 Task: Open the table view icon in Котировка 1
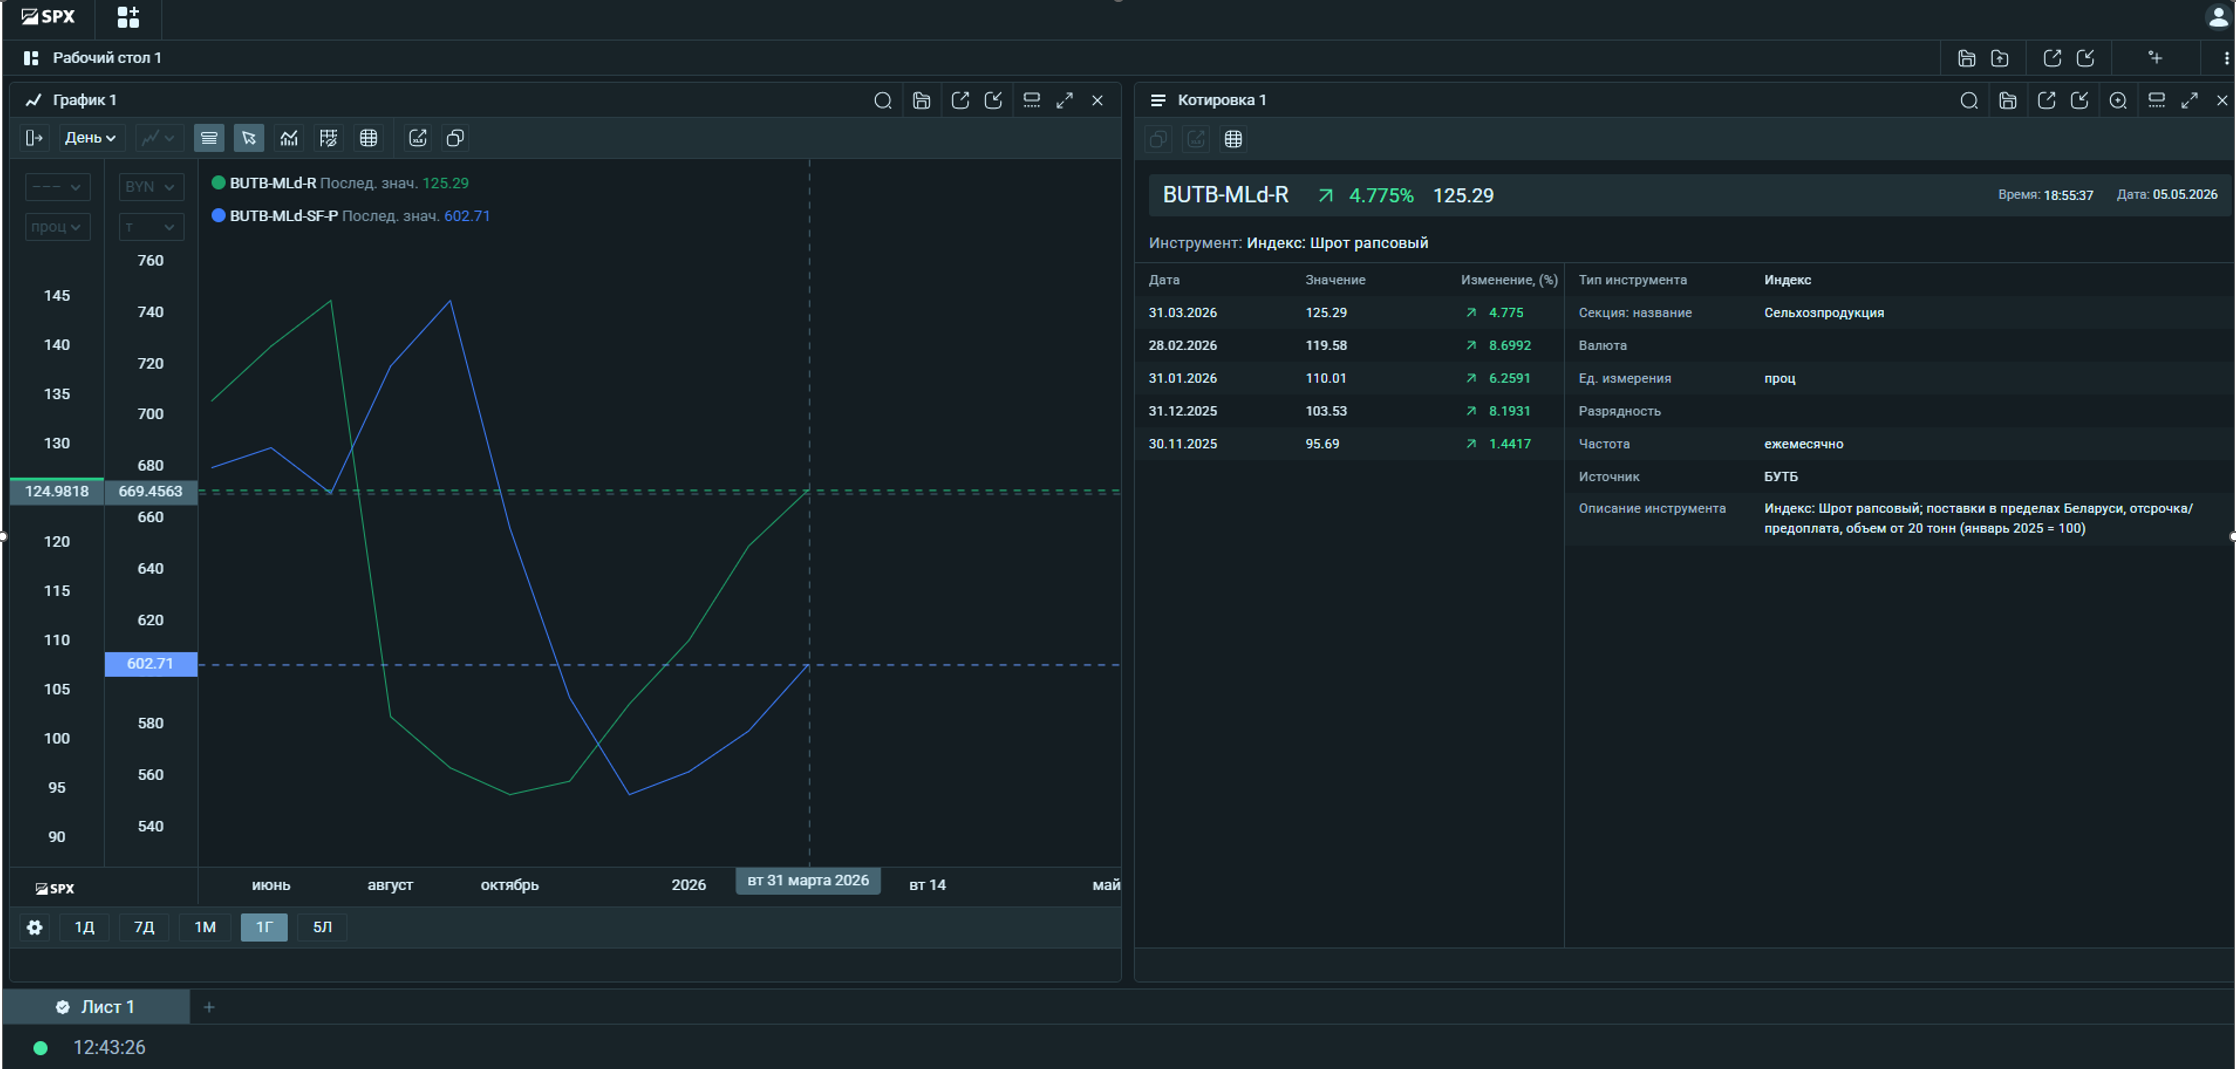(x=1234, y=139)
